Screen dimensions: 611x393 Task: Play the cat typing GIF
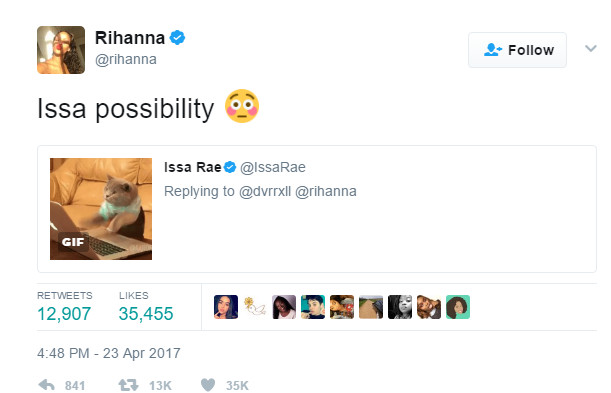tap(101, 209)
